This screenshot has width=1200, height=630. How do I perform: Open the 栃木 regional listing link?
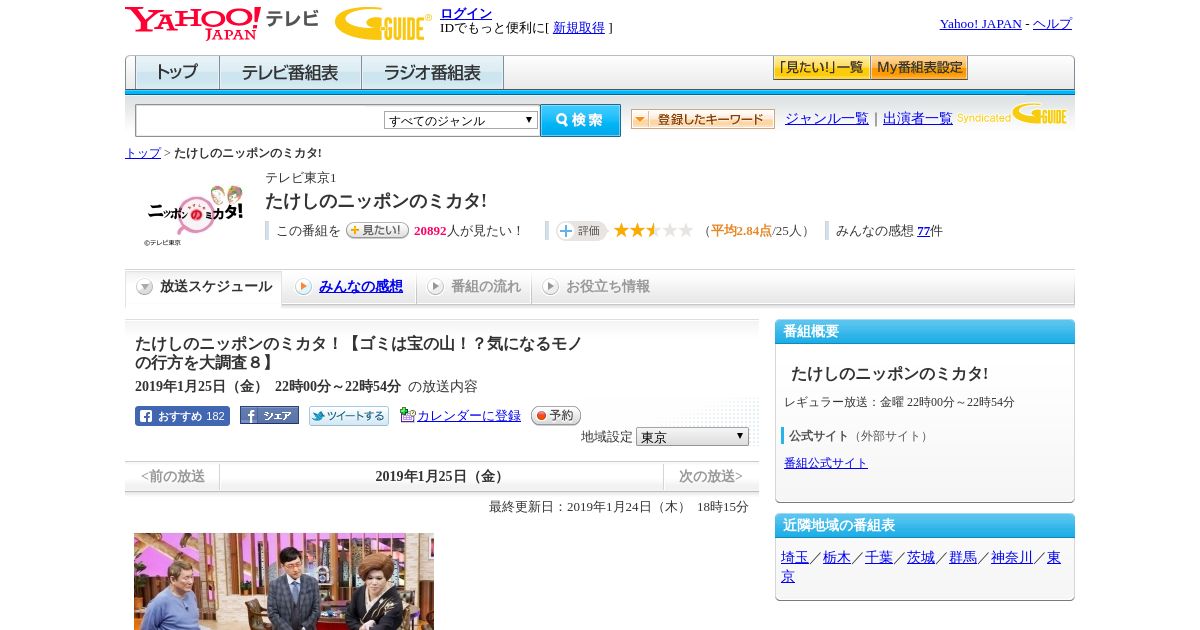pyautogui.click(x=837, y=558)
